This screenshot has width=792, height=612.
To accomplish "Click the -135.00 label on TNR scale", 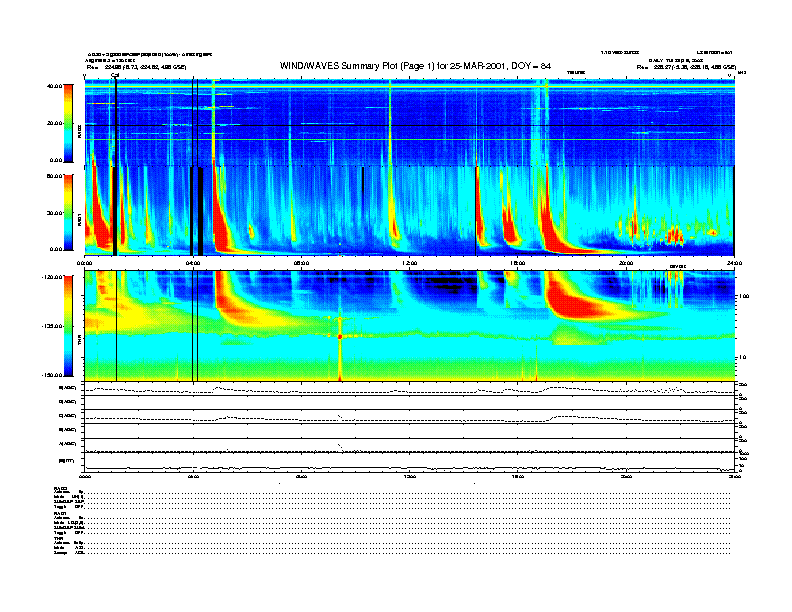I will click(53, 326).
